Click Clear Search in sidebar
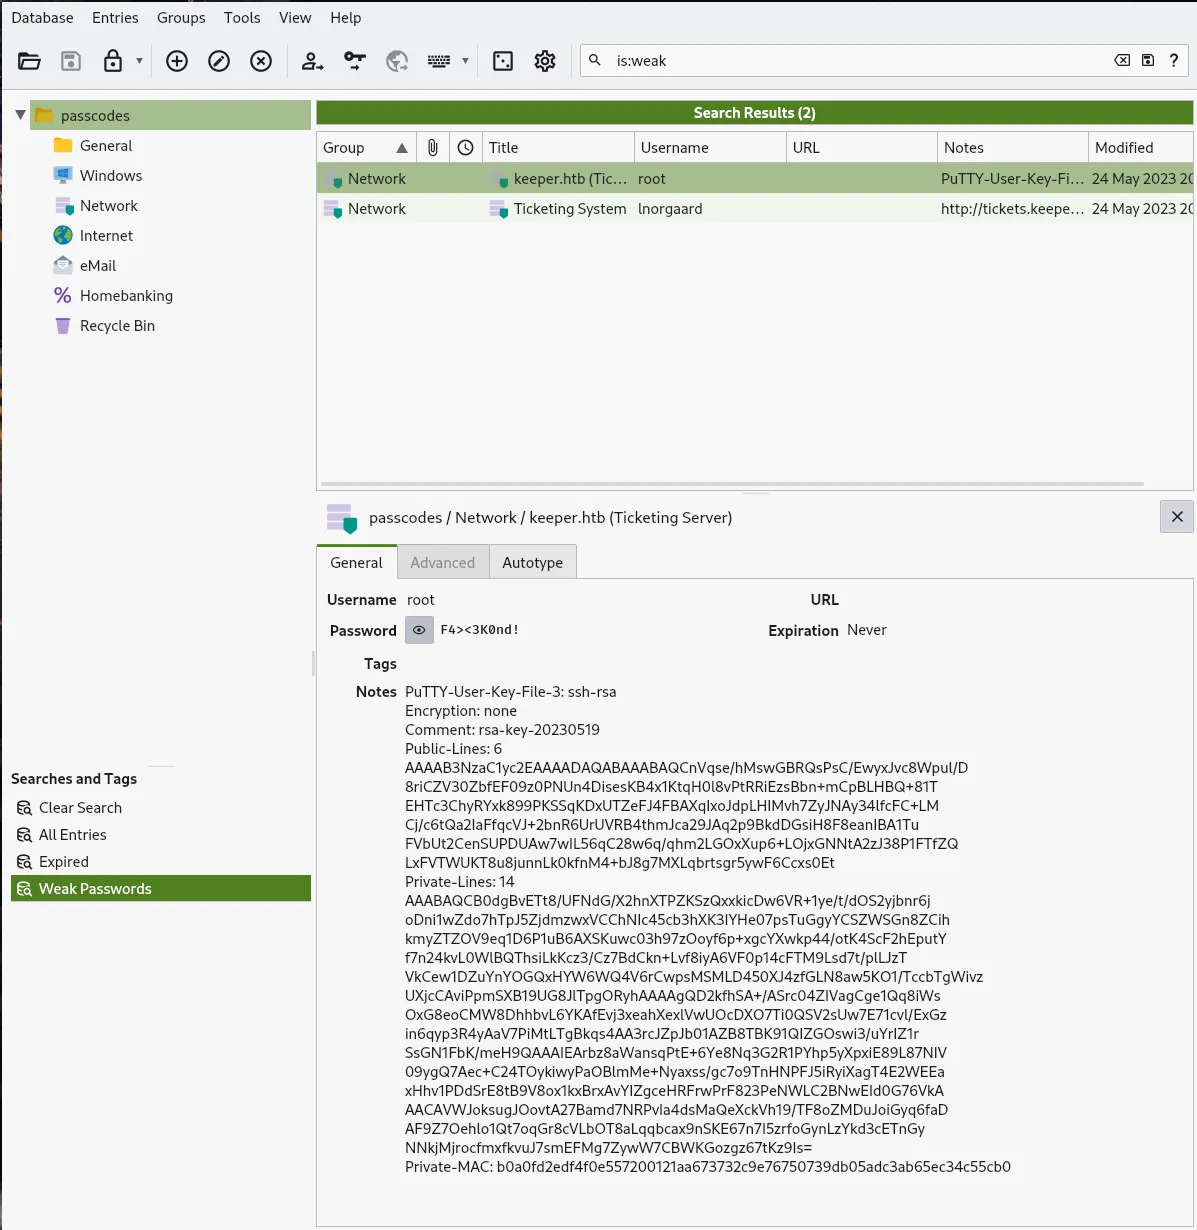The width and height of the screenshot is (1197, 1230). 80,808
